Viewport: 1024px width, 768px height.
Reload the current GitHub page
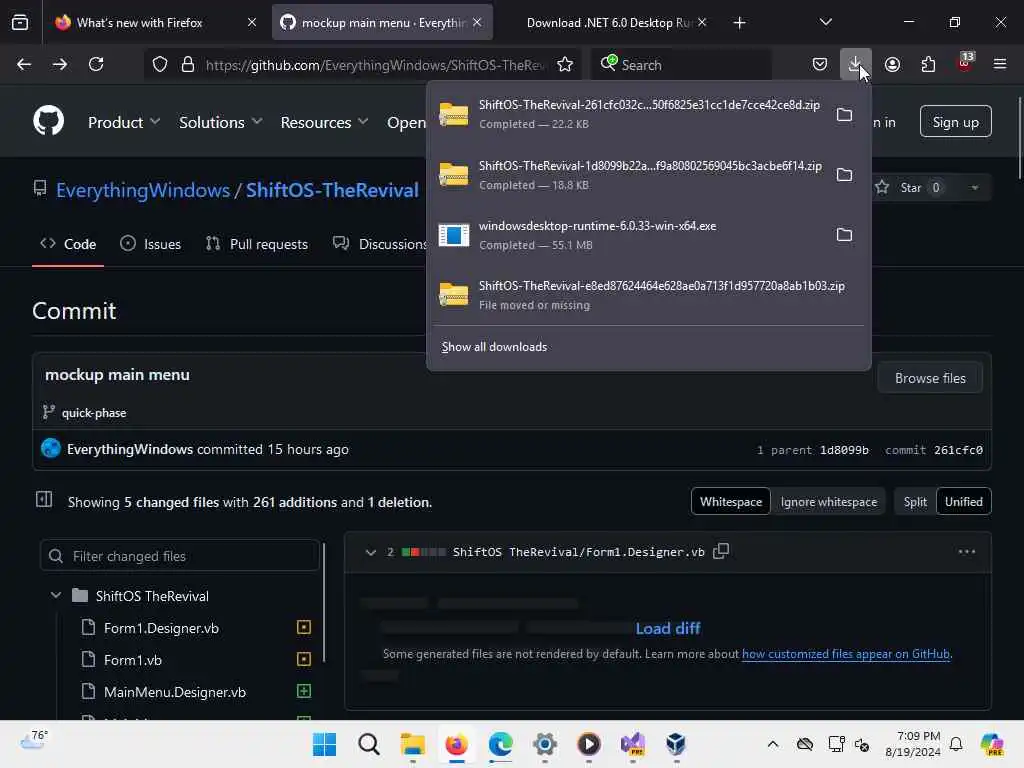click(x=96, y=64)
